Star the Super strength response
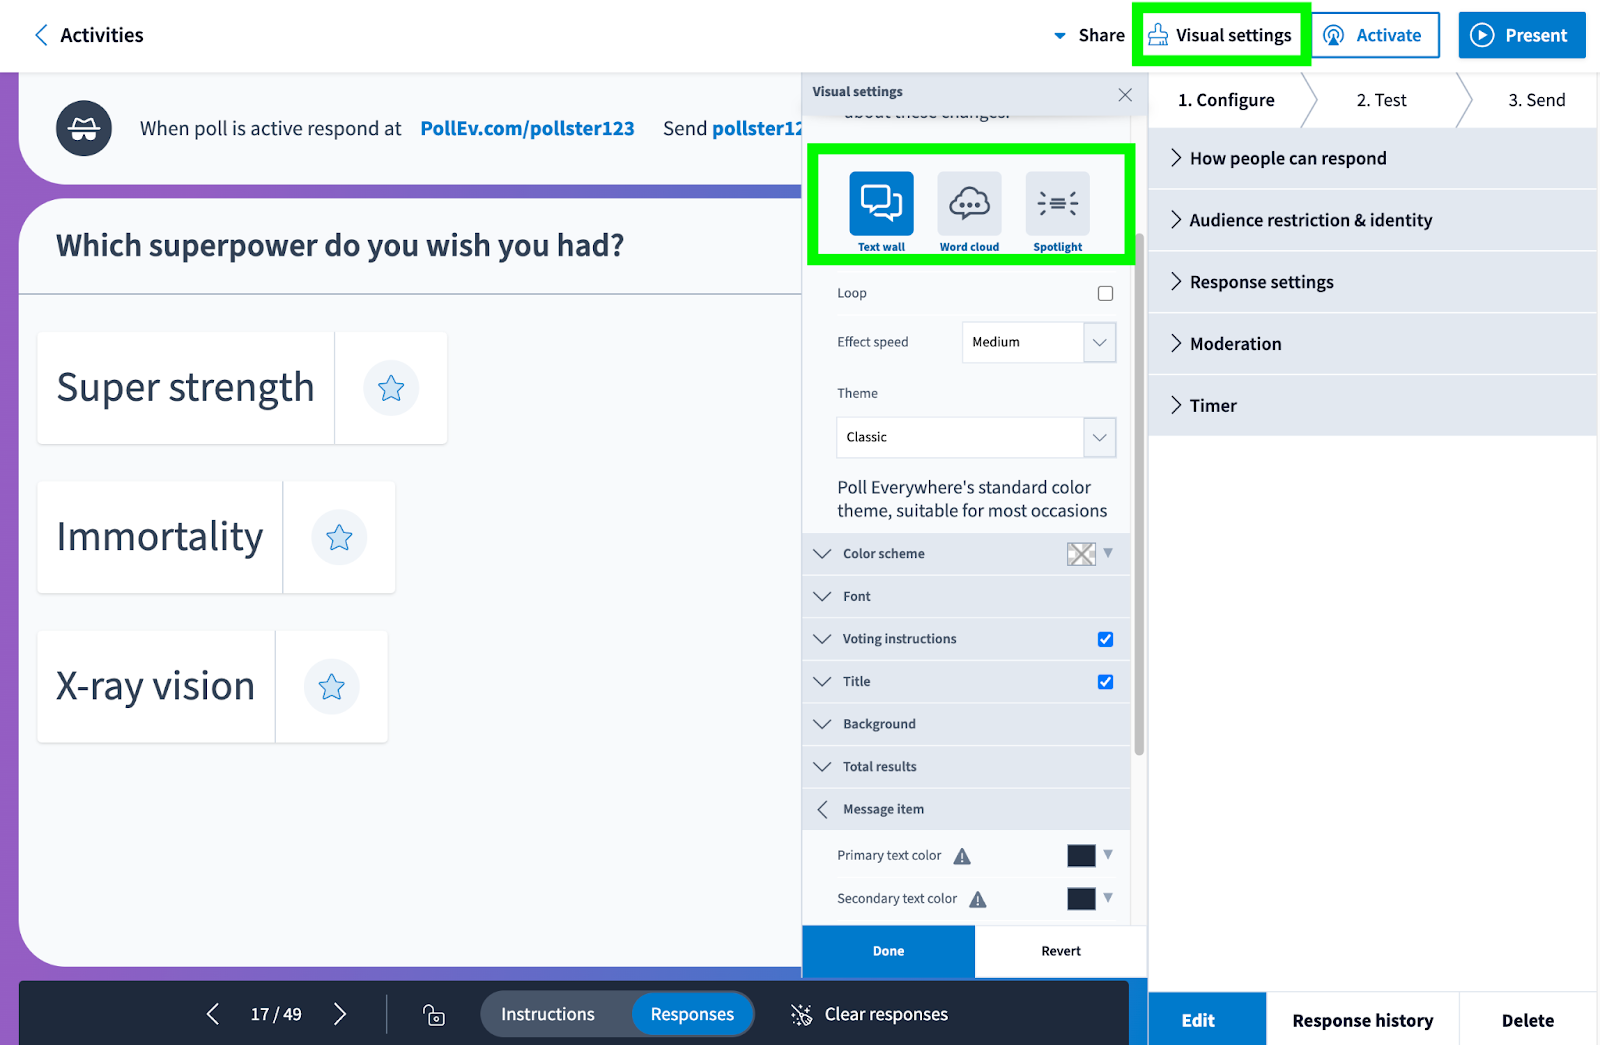 click(x=391, y=388)
